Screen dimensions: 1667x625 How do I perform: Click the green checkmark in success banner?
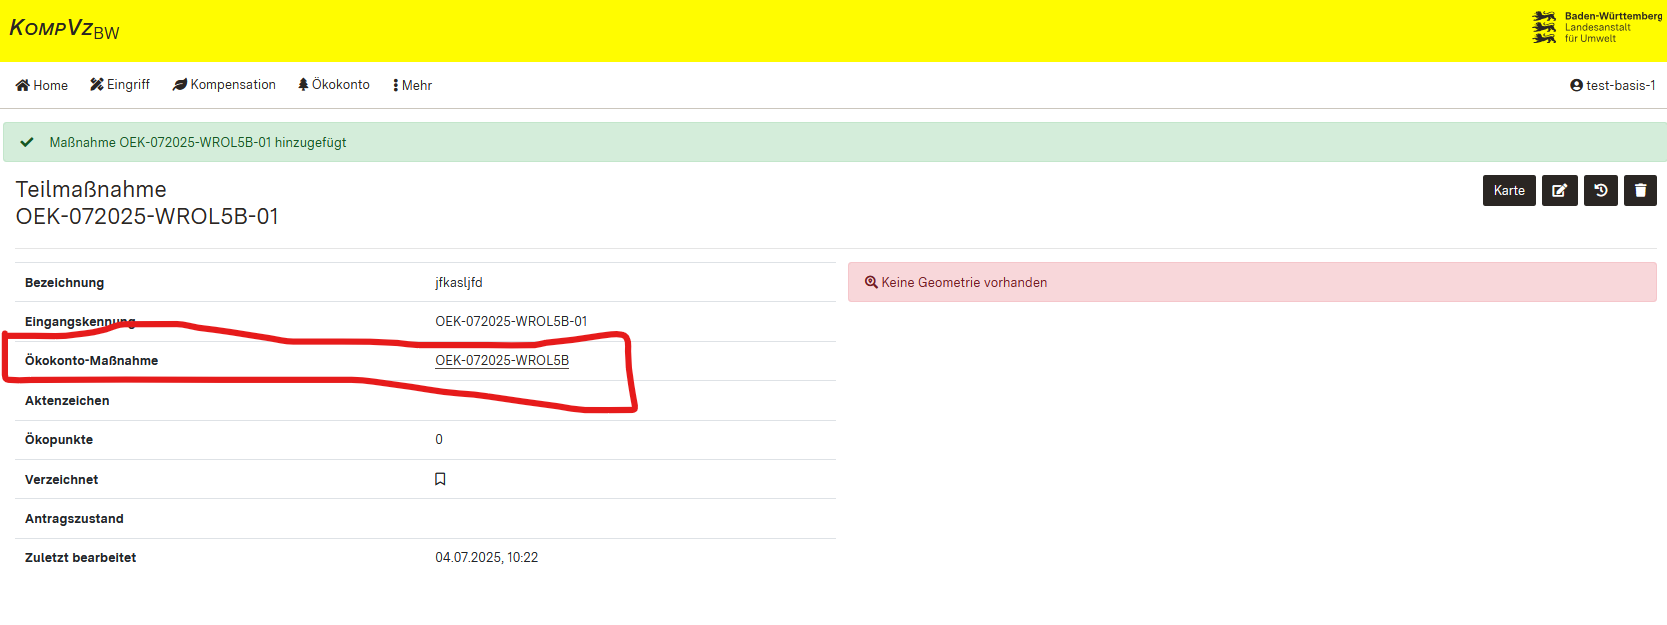tap(27, 142)
